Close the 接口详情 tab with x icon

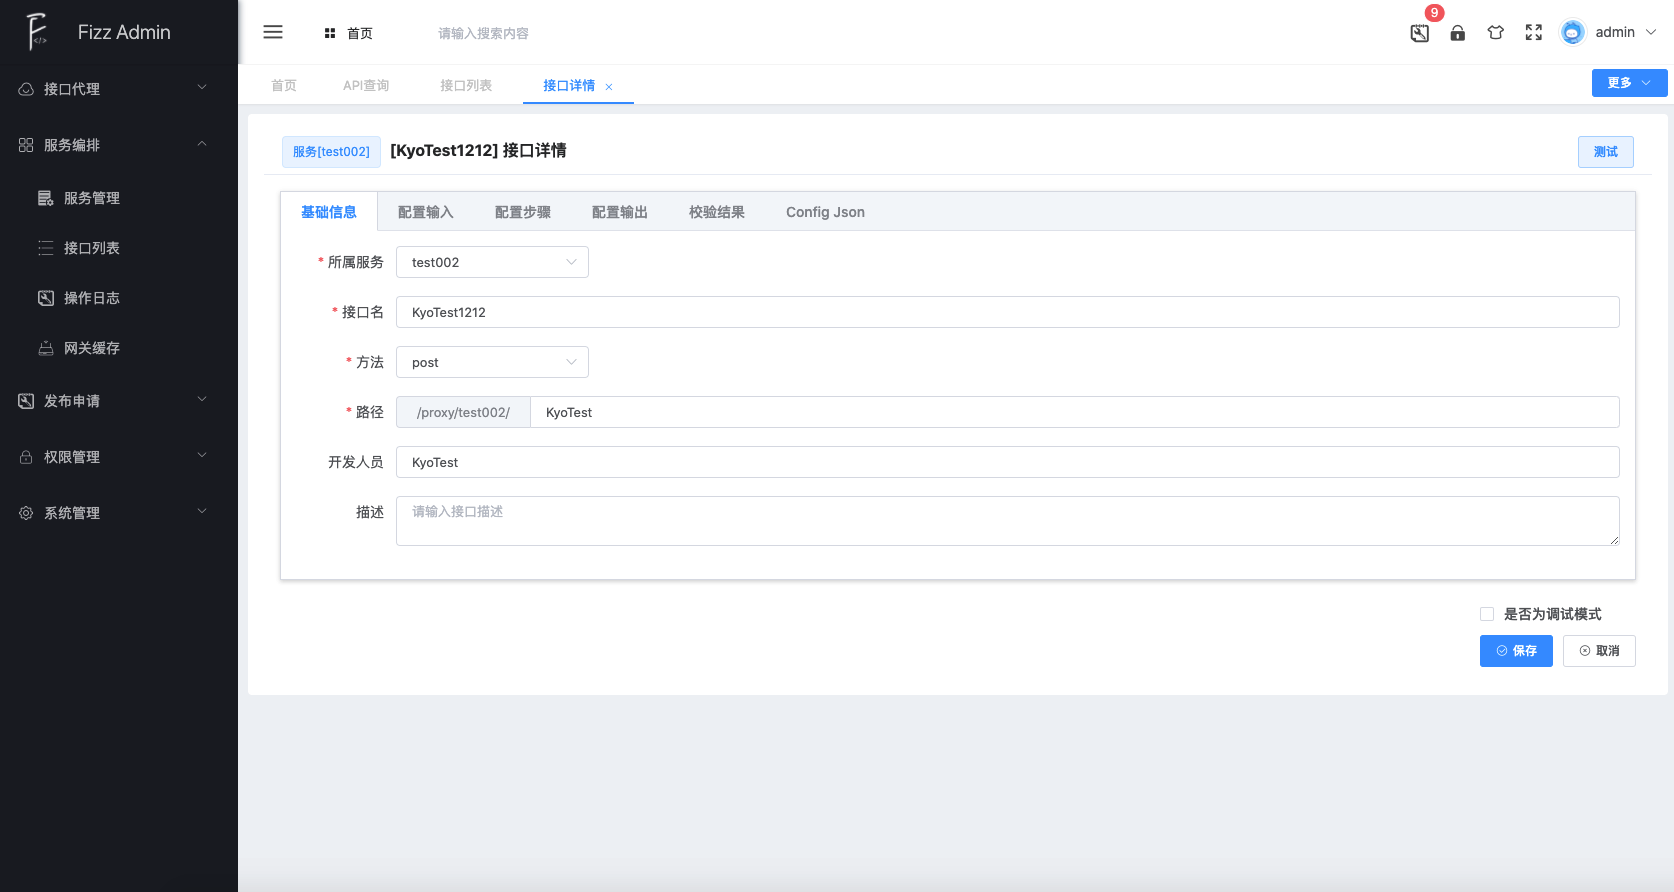609,87
